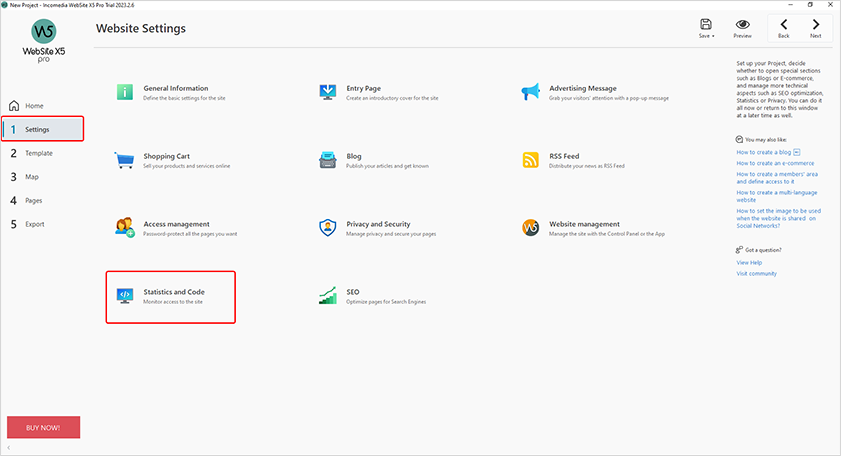Open the Advertising Message megaphone icon

(x=530, y=92)
